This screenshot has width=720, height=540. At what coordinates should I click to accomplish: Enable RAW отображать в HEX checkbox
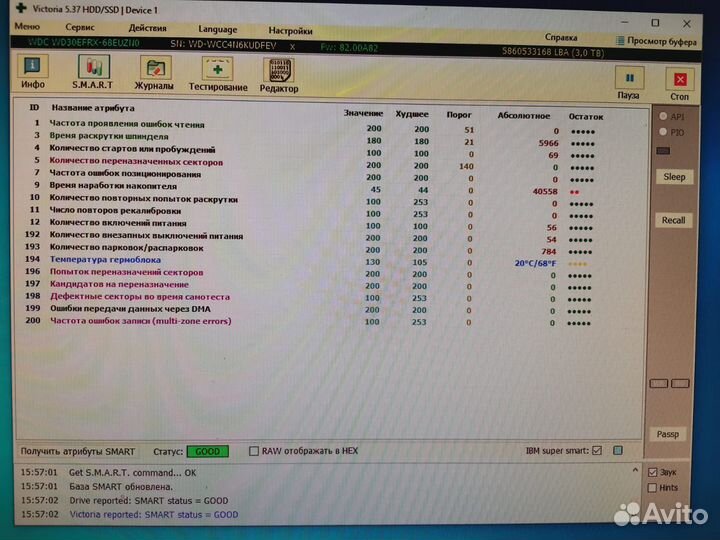click(x=254, y=451)
